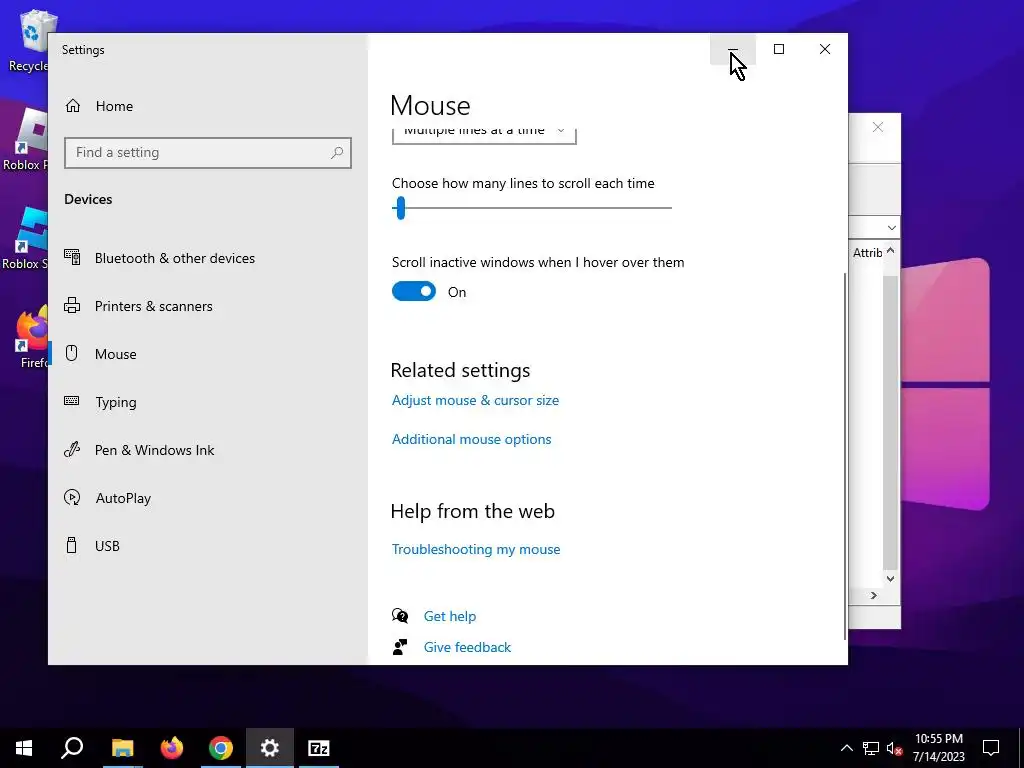The image size is (1024, 768).
Task: Click the Bluetooth & other devices icon
Action: (x=72, y=257)
